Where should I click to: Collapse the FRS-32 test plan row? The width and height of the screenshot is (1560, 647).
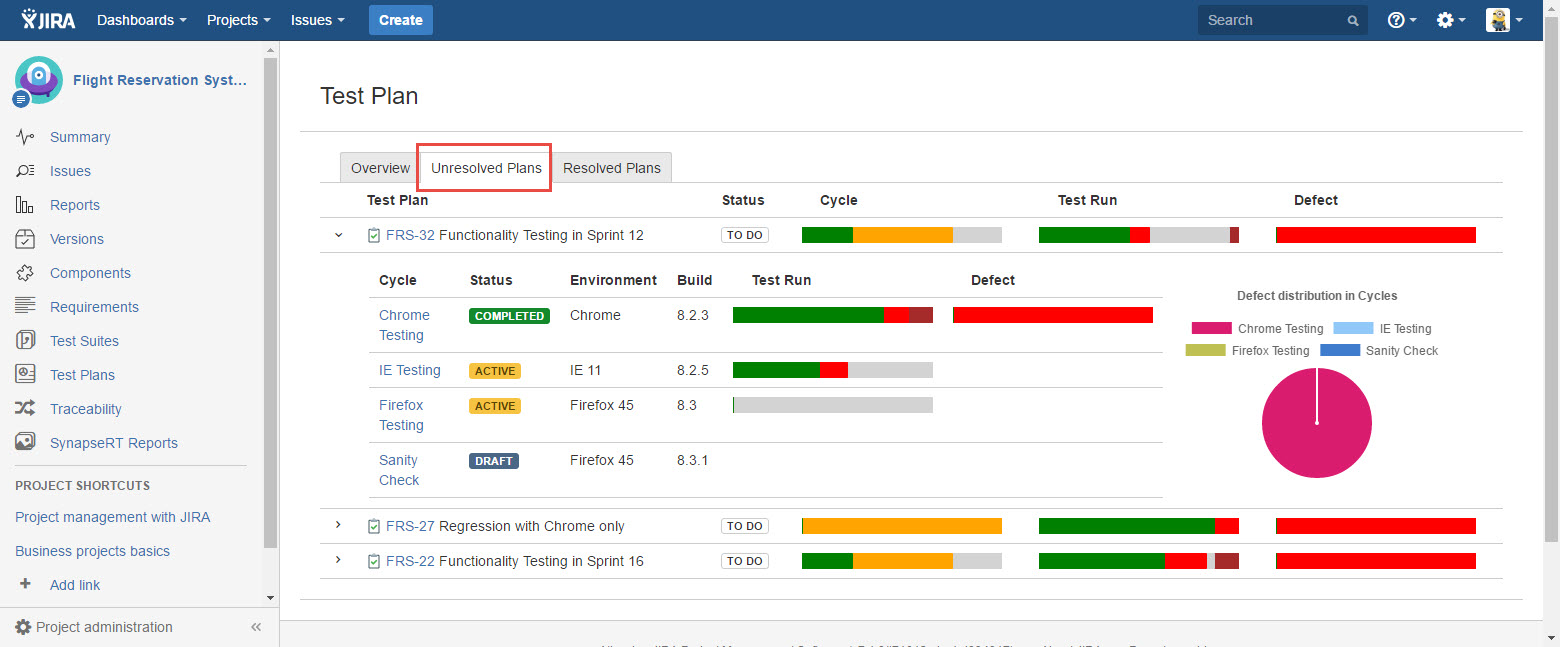coord(338,235)
